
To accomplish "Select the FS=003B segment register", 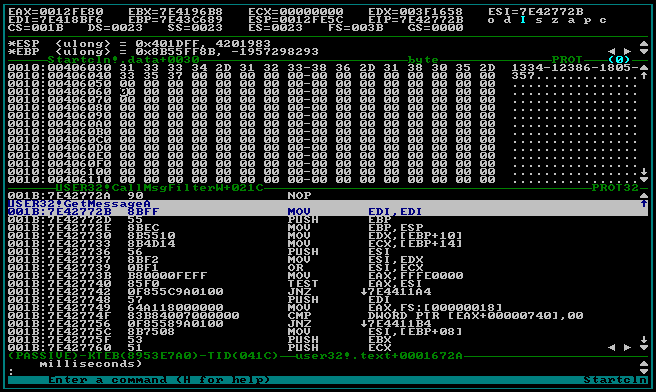I will 356,28.
